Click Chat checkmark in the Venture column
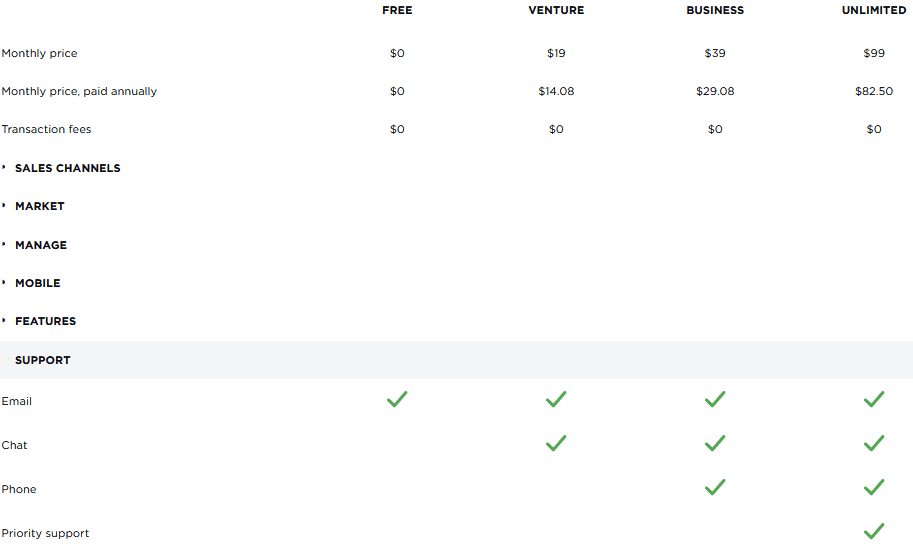The image size is (913, 554). (x=556, y=444)
